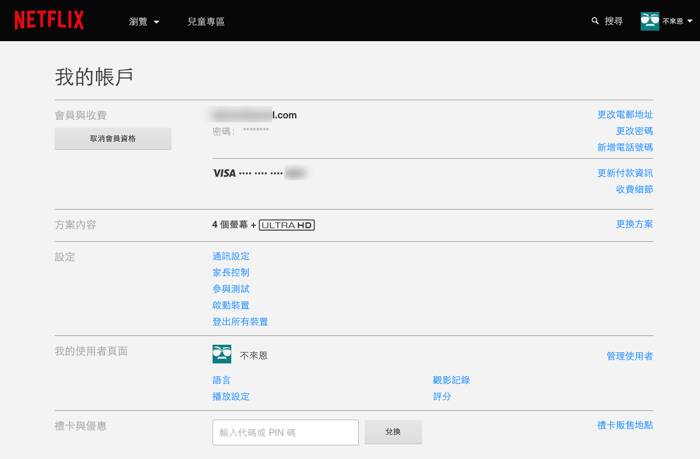Open 觀影記錄 viewing activity
Viewport: 700px width, 459px height.
coord(451,380)
